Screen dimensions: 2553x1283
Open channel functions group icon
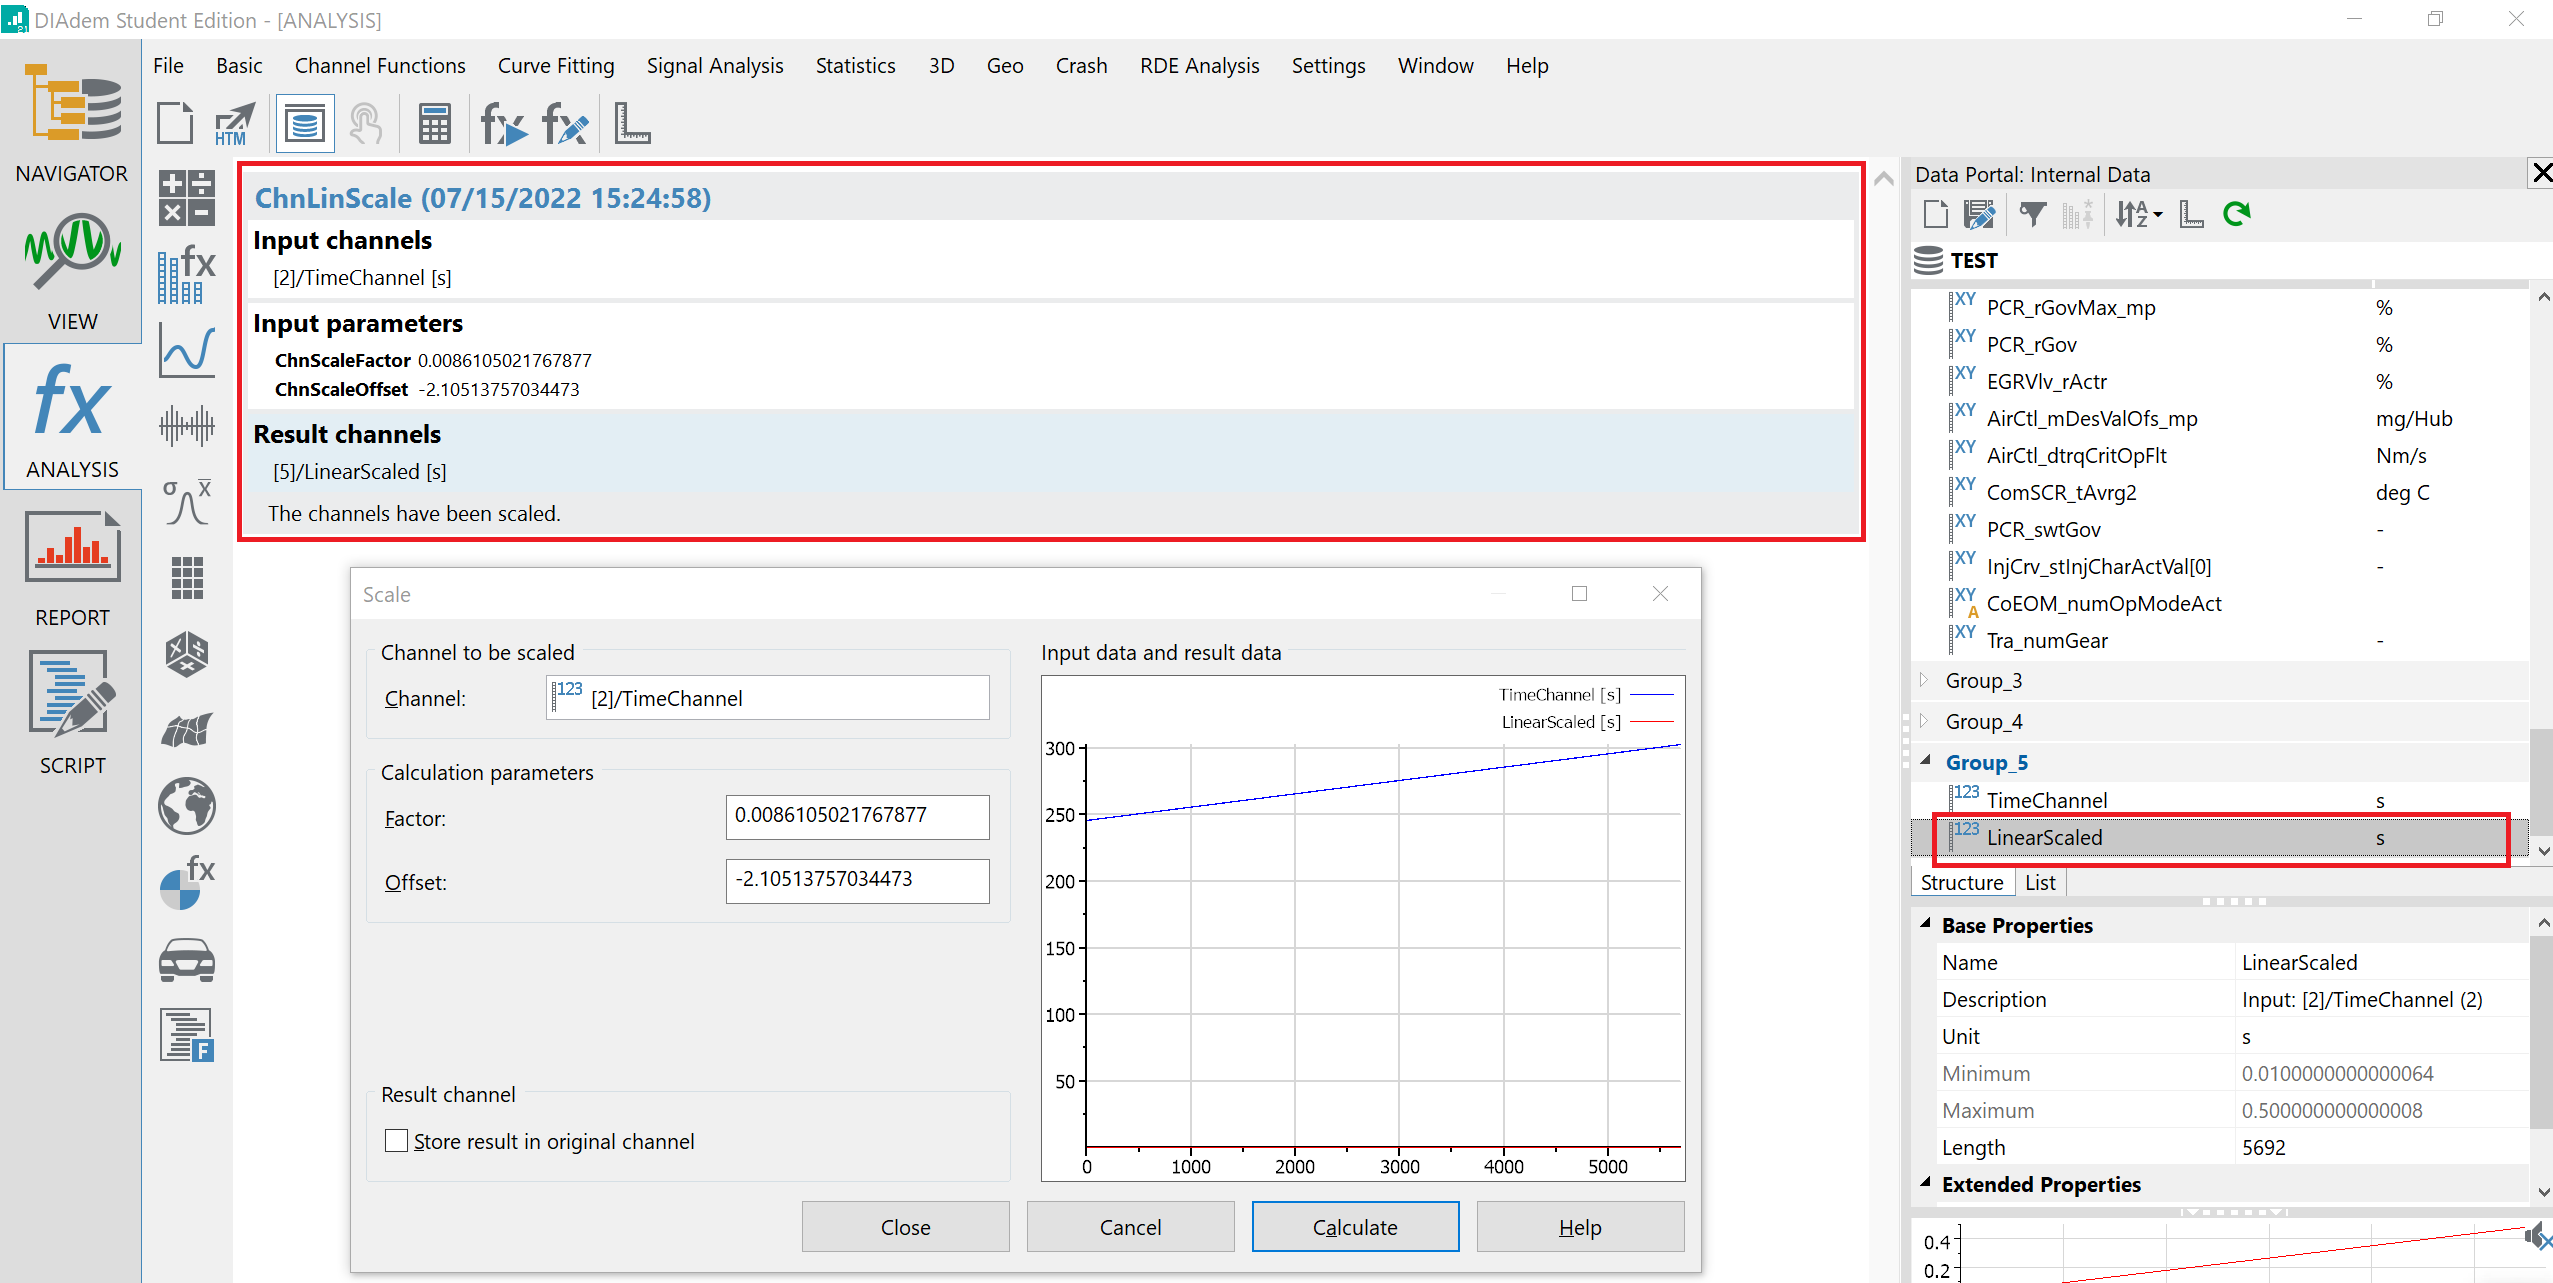187,274
